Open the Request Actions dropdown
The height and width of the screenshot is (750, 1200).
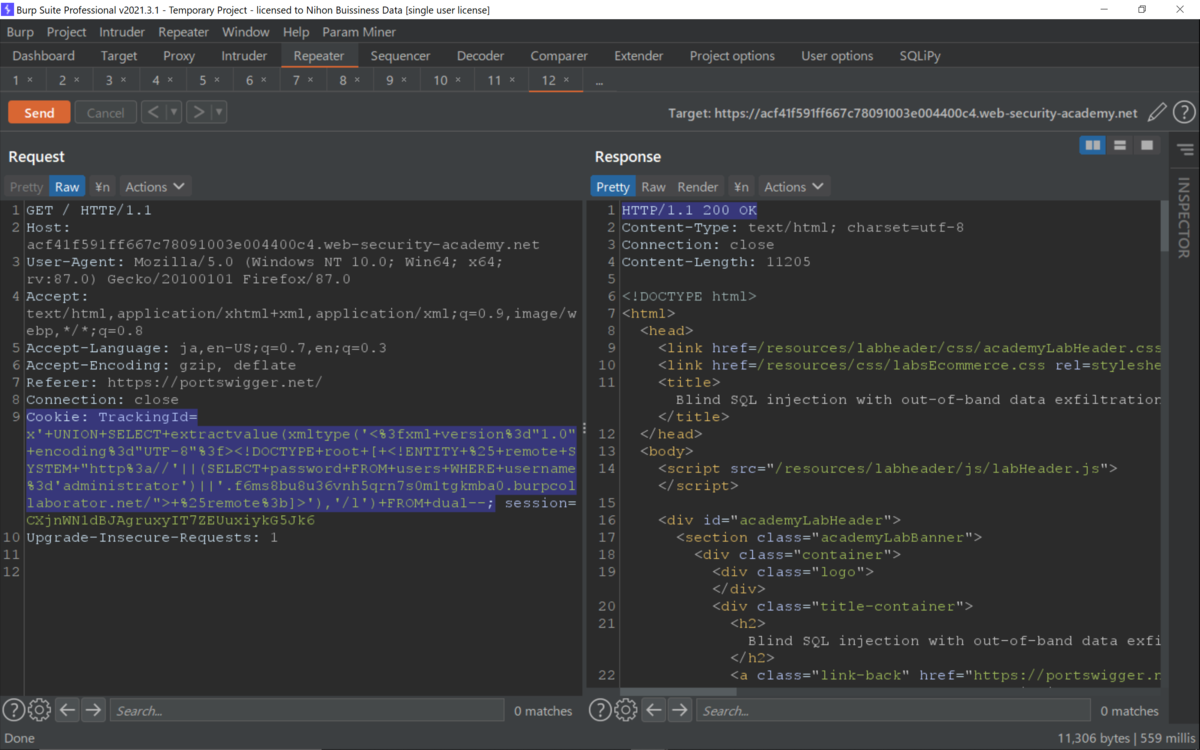click(155, 187)
